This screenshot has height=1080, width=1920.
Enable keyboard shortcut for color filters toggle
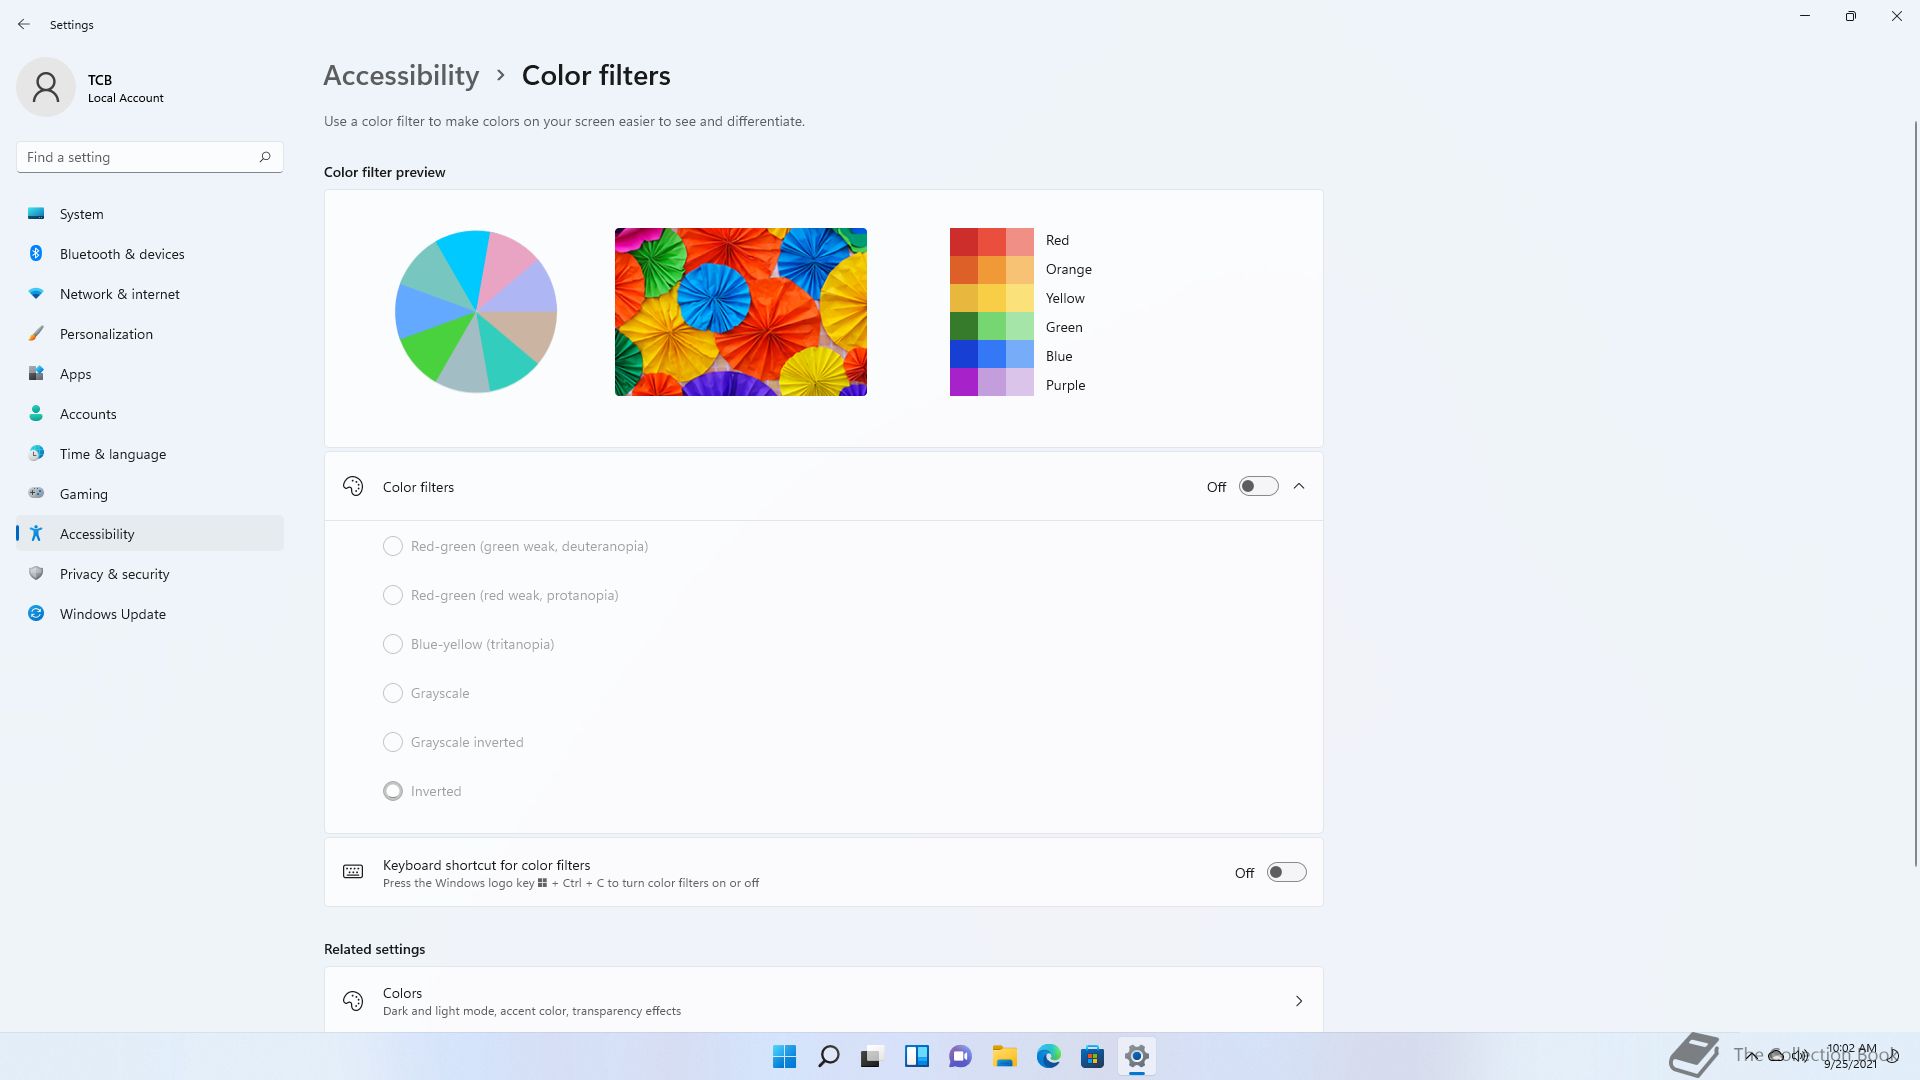point(1287,872)
